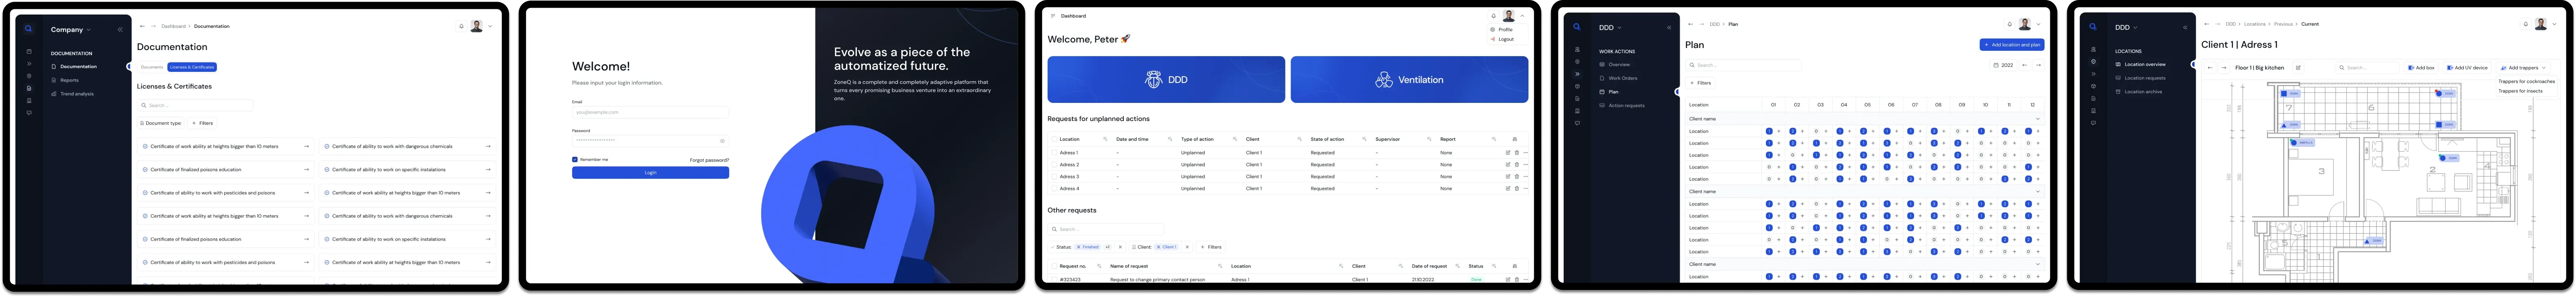Check the Adress 2 row checkbox
Screen dimensions: 2576x297
click(1053, 165)
